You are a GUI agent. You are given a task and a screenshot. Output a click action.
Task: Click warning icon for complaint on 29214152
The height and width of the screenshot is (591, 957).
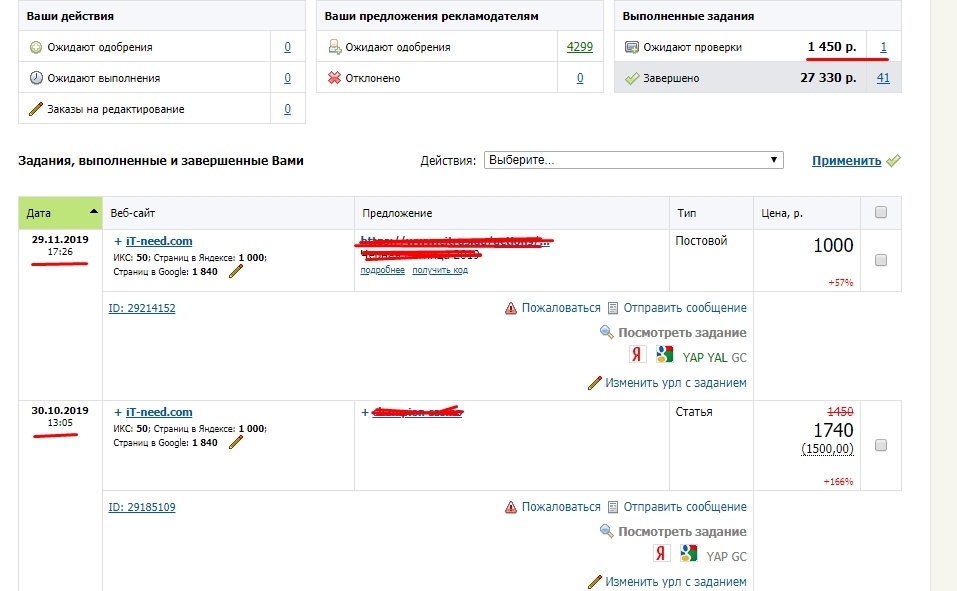pyautogui.click(x=511, y=308)
